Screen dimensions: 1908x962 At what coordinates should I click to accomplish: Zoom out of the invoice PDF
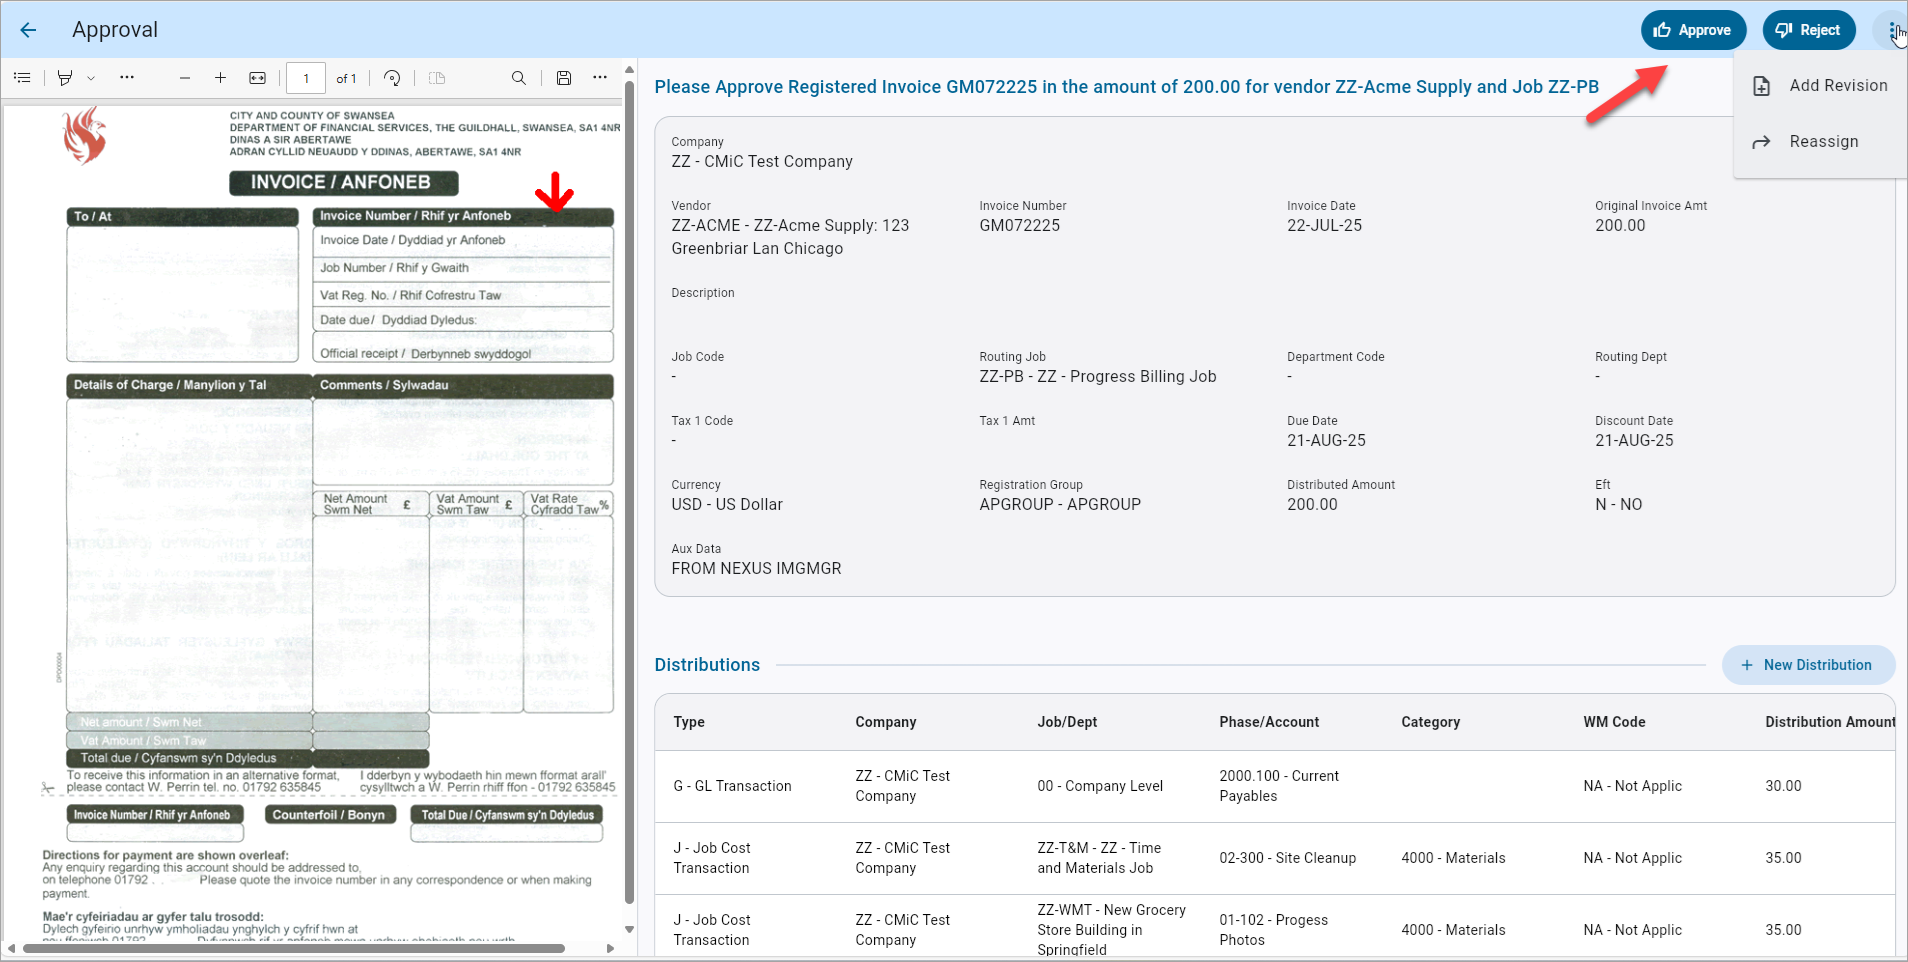click(x=185, y=78)
